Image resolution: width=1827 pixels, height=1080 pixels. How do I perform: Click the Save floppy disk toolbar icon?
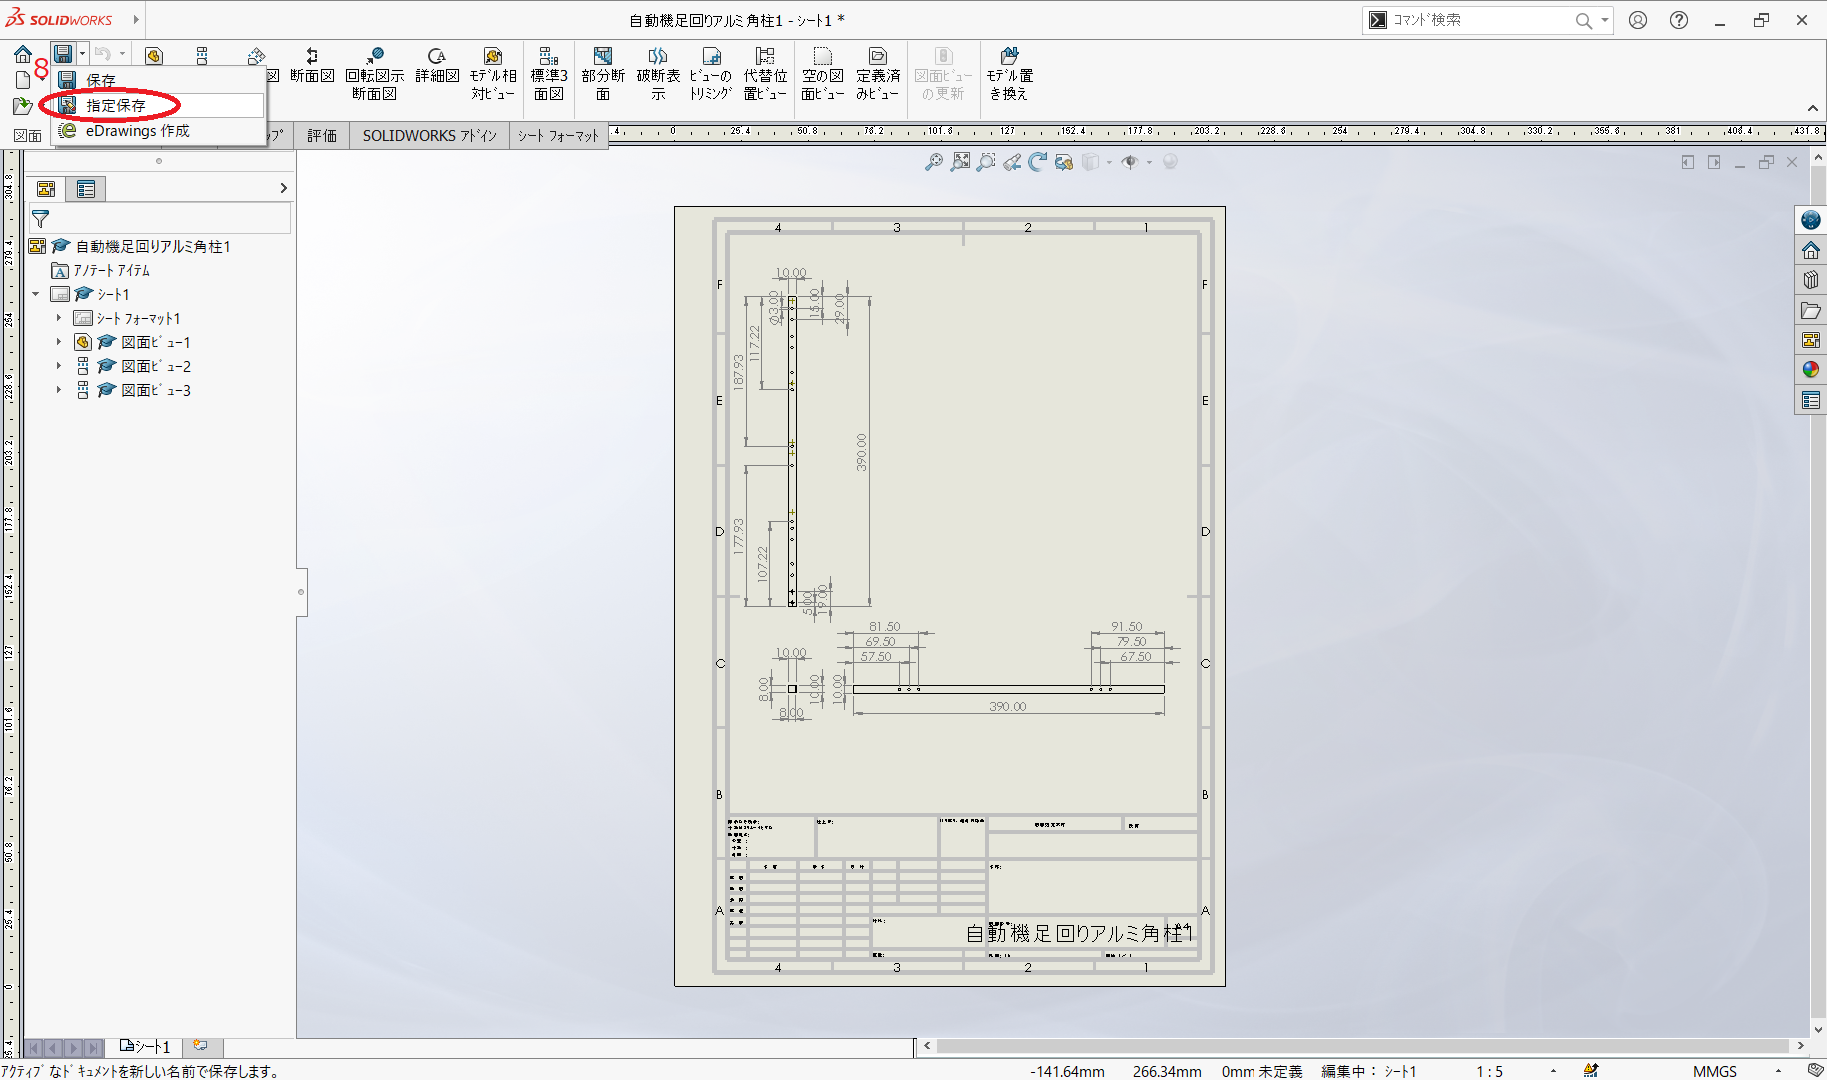63,54
